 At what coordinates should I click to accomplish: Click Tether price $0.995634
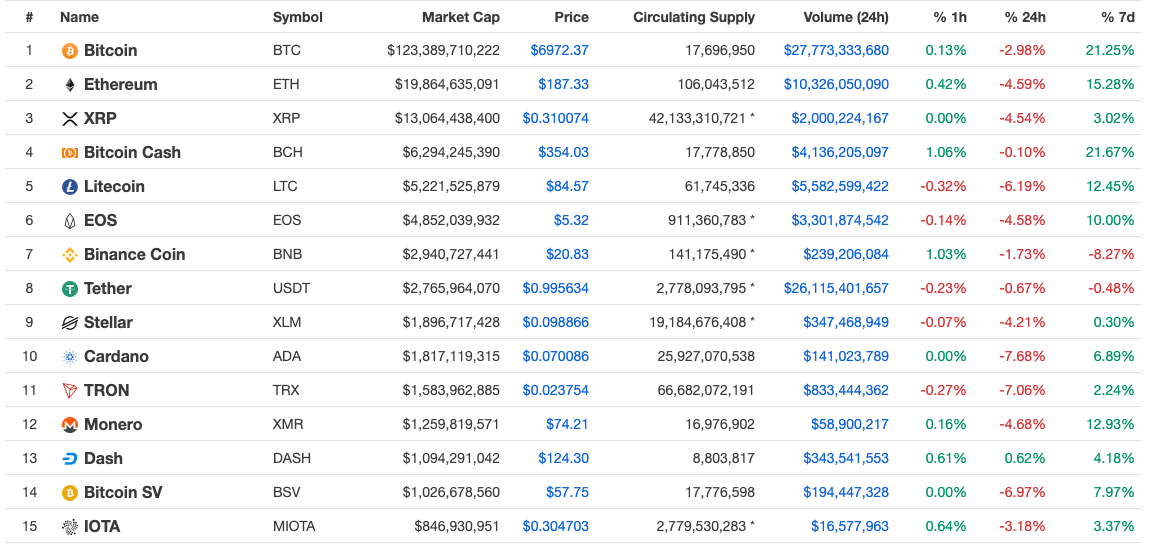point(556,288)
